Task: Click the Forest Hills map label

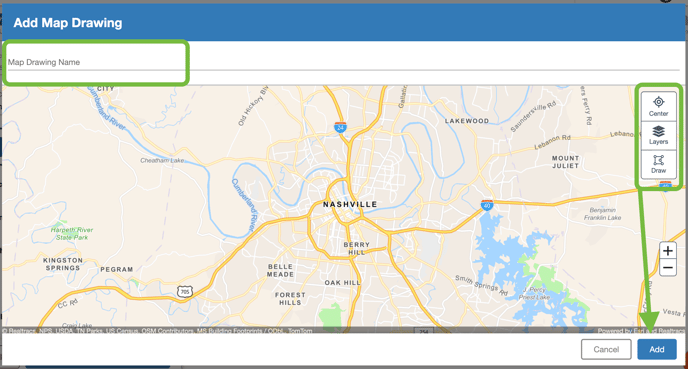Action: point(290,299)
